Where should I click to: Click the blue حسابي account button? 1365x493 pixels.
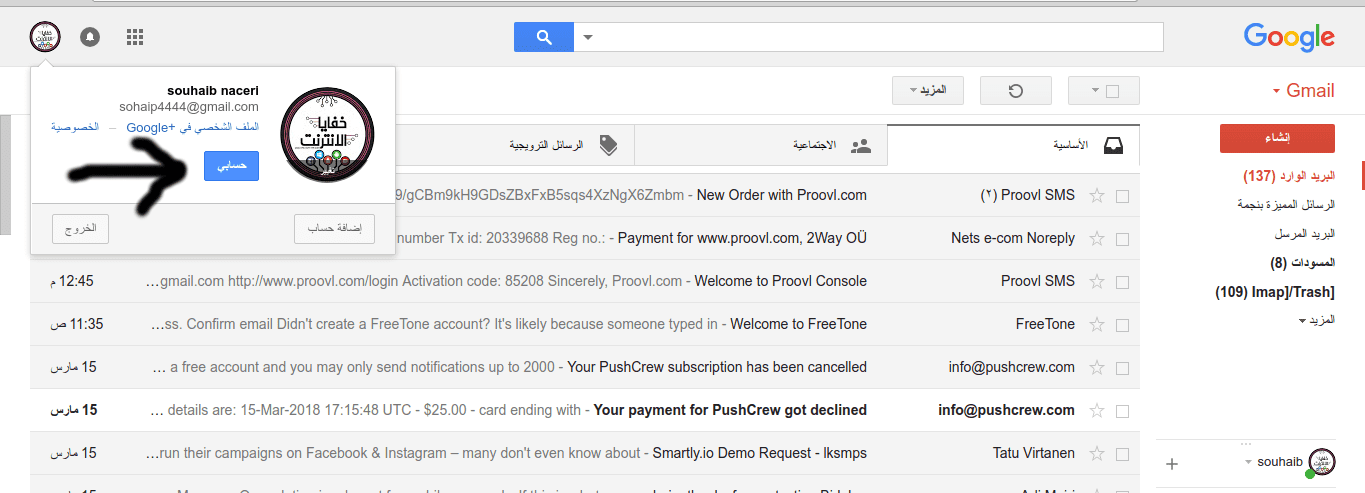[231, 166]
